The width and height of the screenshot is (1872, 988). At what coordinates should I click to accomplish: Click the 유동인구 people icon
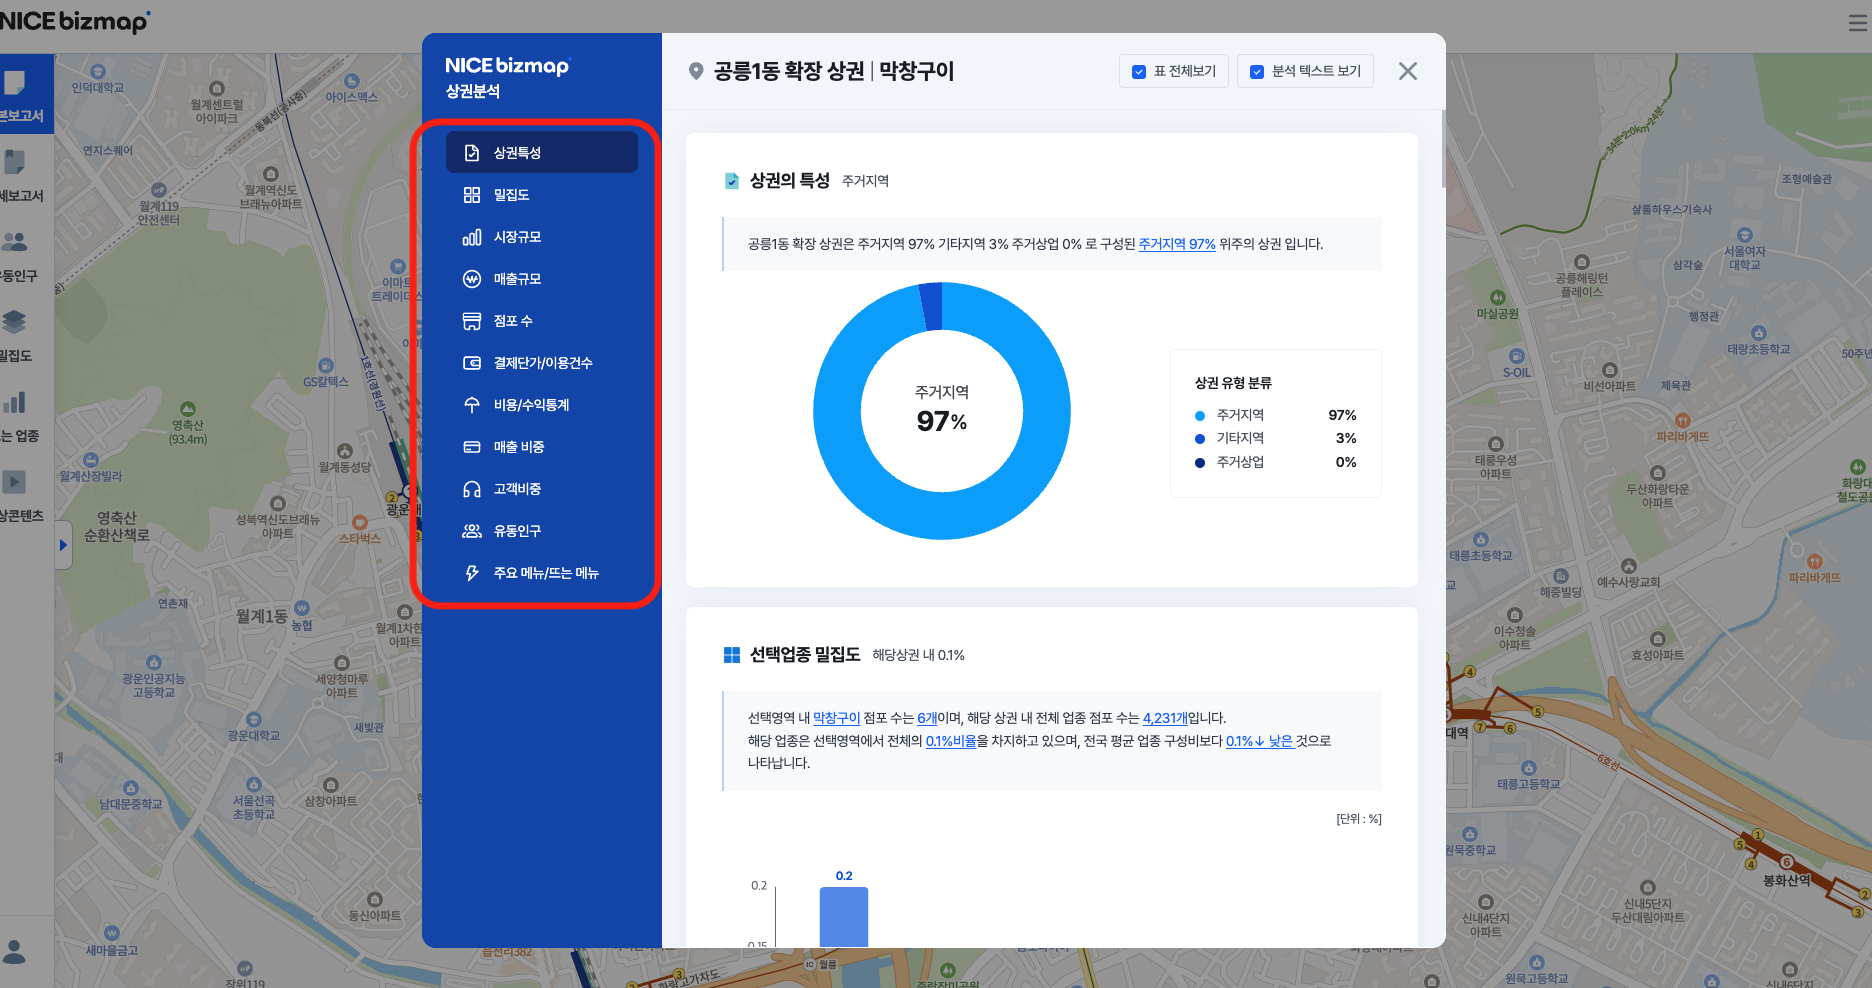pos(472,531)
